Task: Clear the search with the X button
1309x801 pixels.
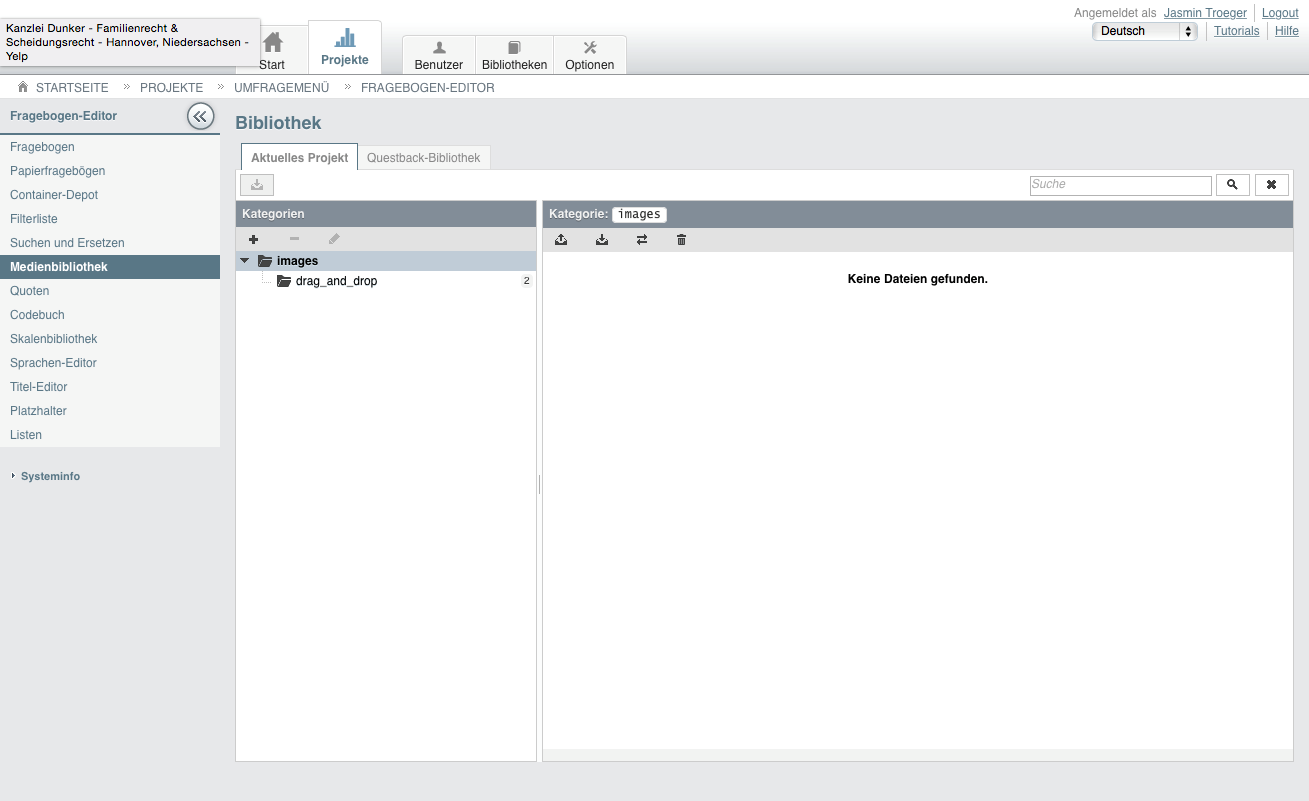Action: tap(1272, 185)
